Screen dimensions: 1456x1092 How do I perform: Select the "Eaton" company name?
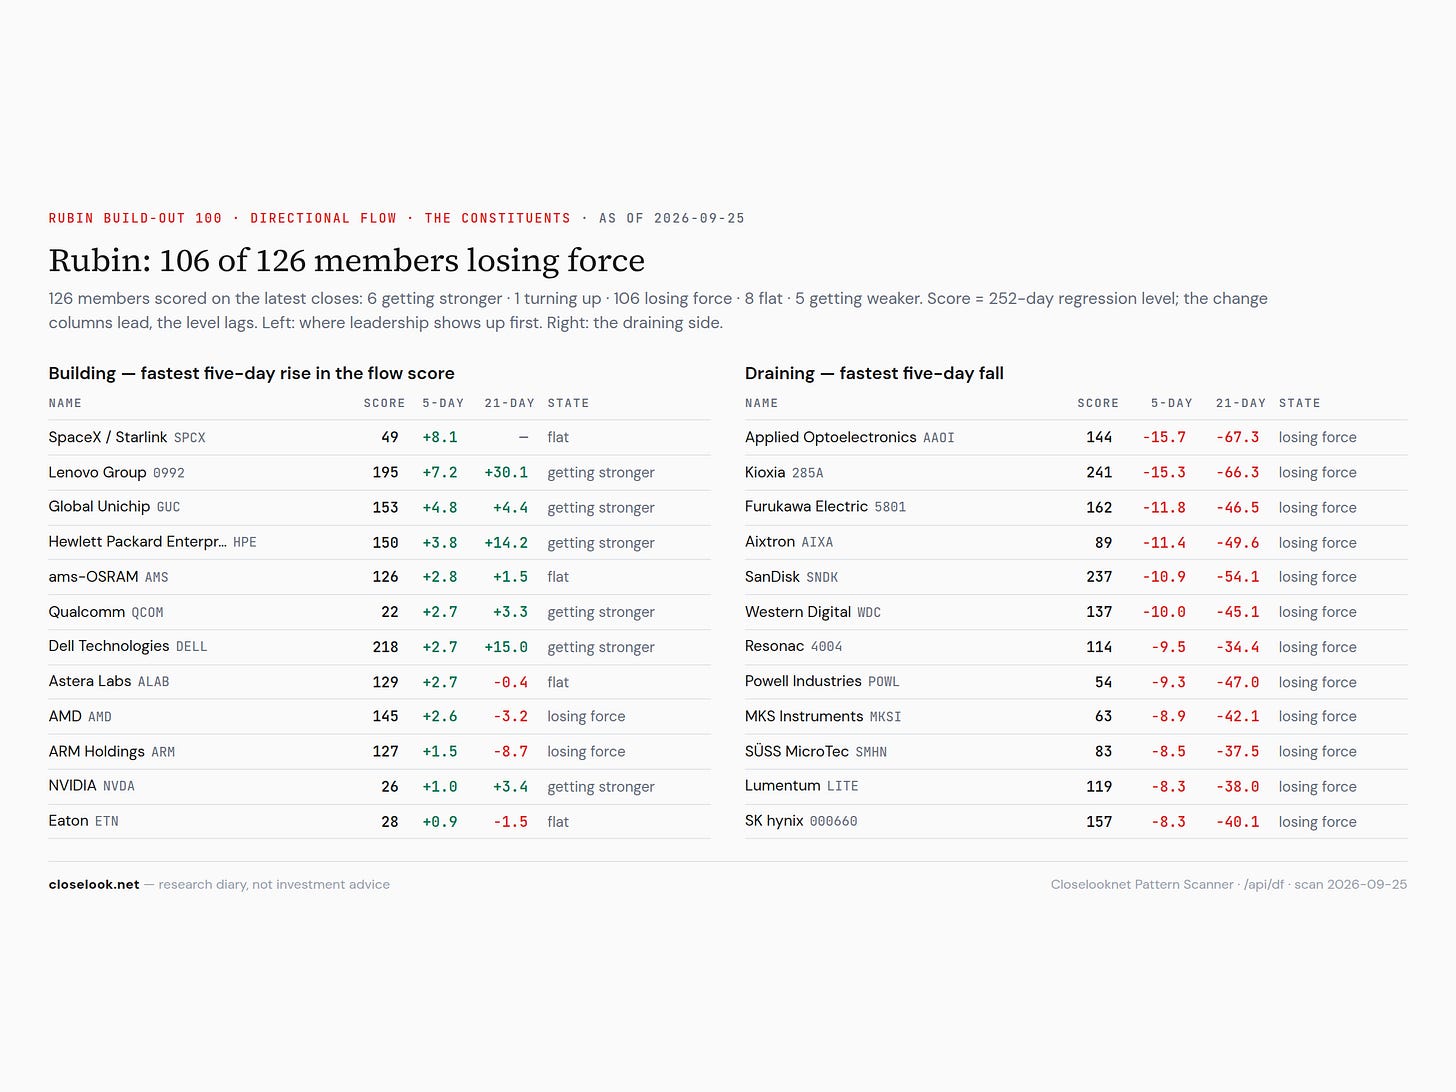69,821
